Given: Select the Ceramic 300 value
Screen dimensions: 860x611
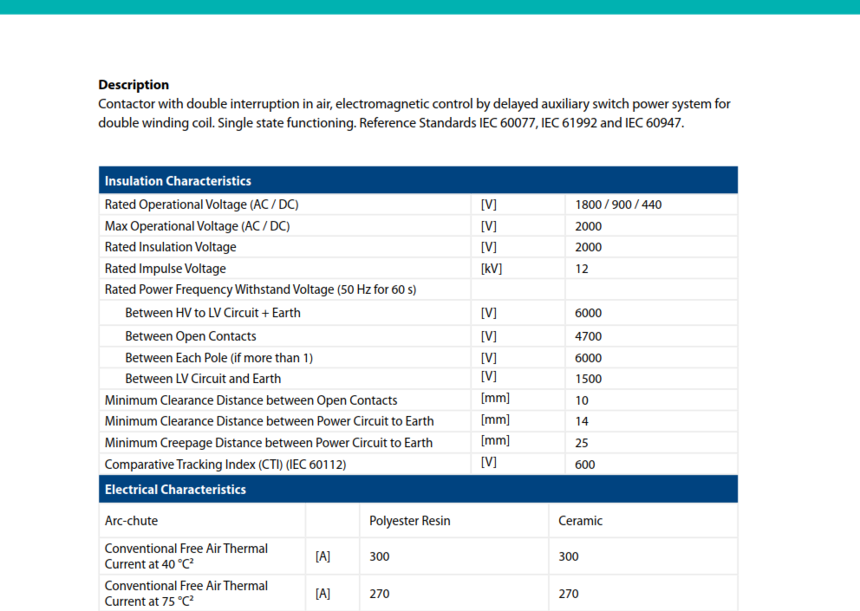Looking at the screenshot, I should pyautogui.click(x=568, y=556).
